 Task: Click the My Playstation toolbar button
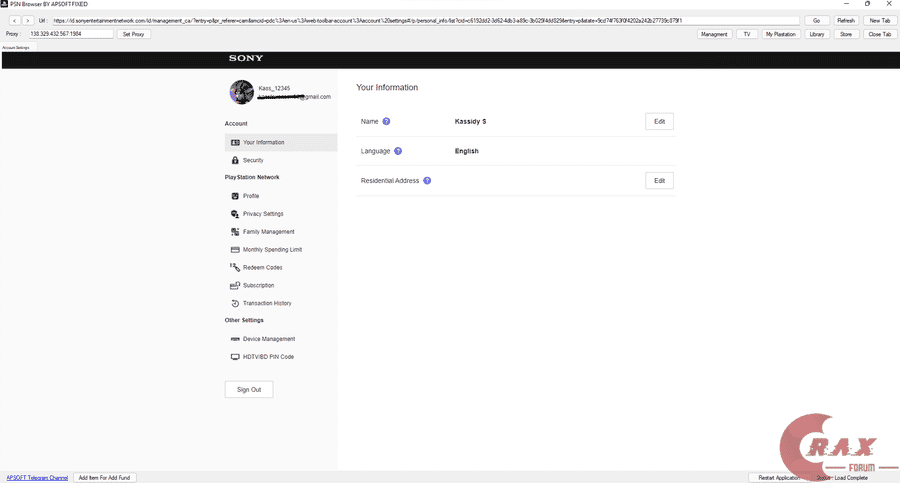pyautogui.click(x=781, y=34)
